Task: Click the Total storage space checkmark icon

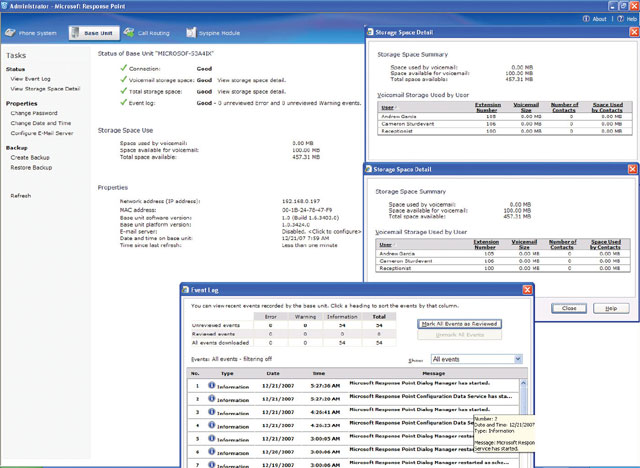Action: coord(124,91)
